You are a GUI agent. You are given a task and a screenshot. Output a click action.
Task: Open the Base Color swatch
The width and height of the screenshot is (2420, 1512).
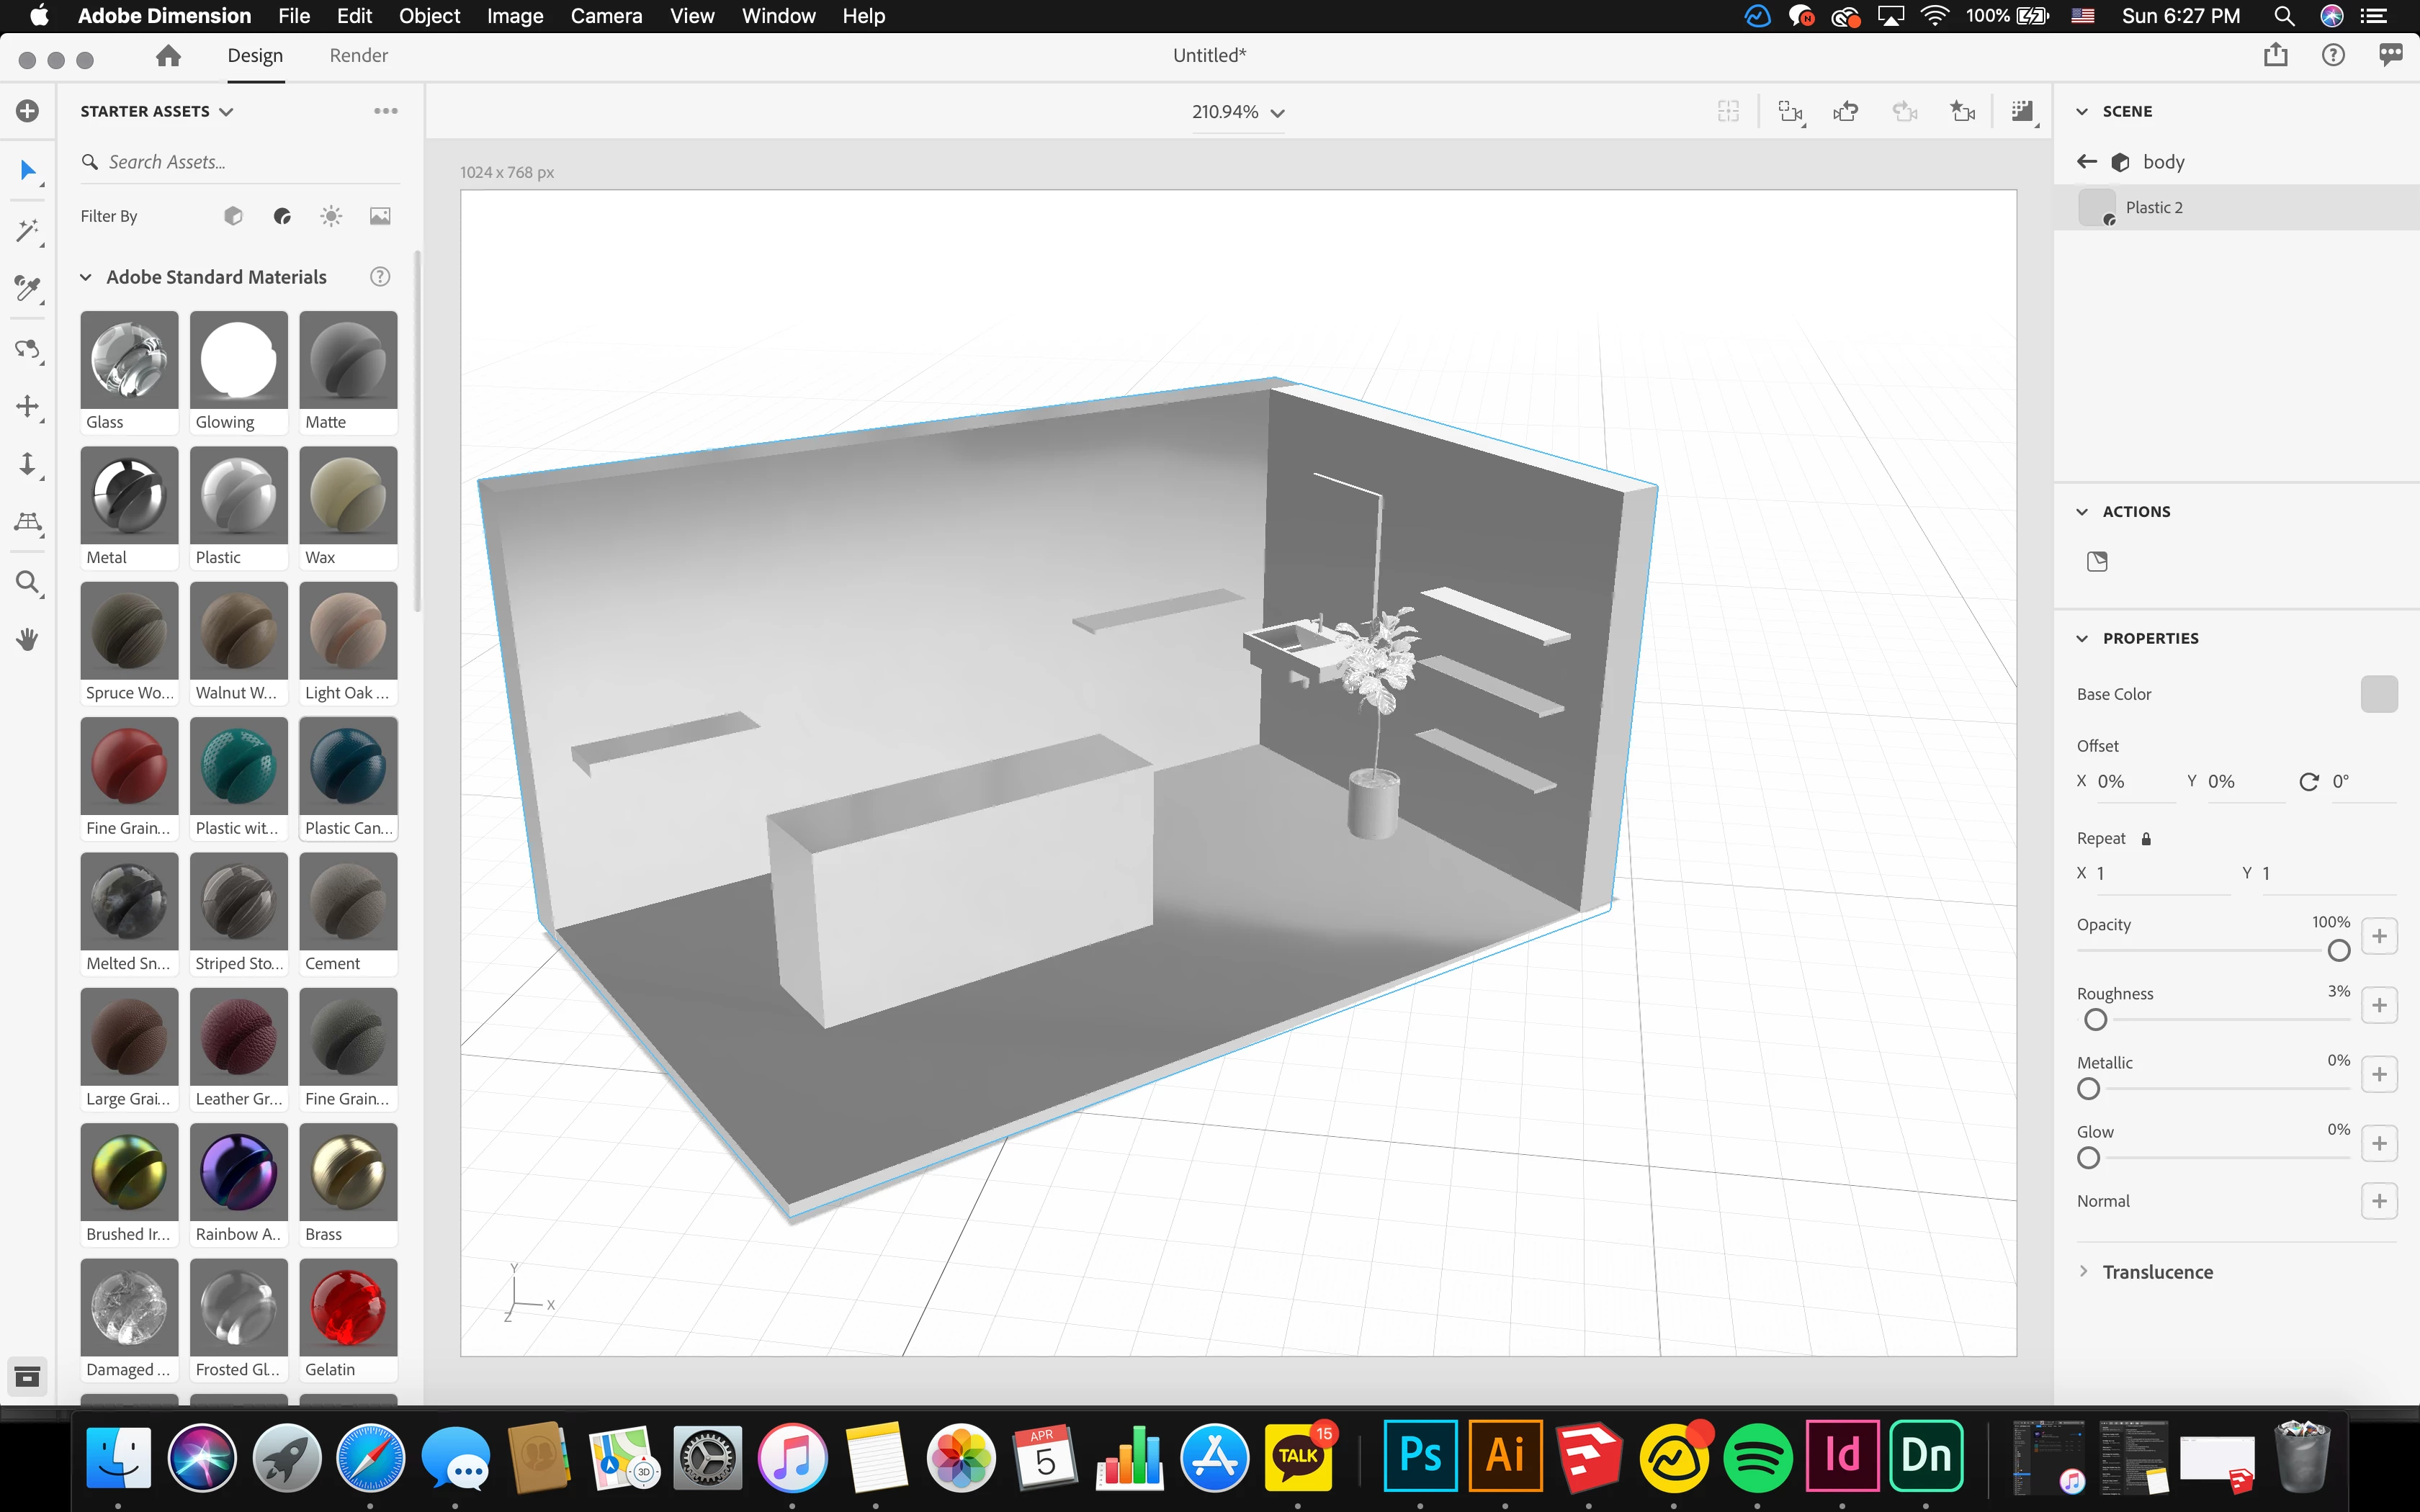tap(2378, 694)
